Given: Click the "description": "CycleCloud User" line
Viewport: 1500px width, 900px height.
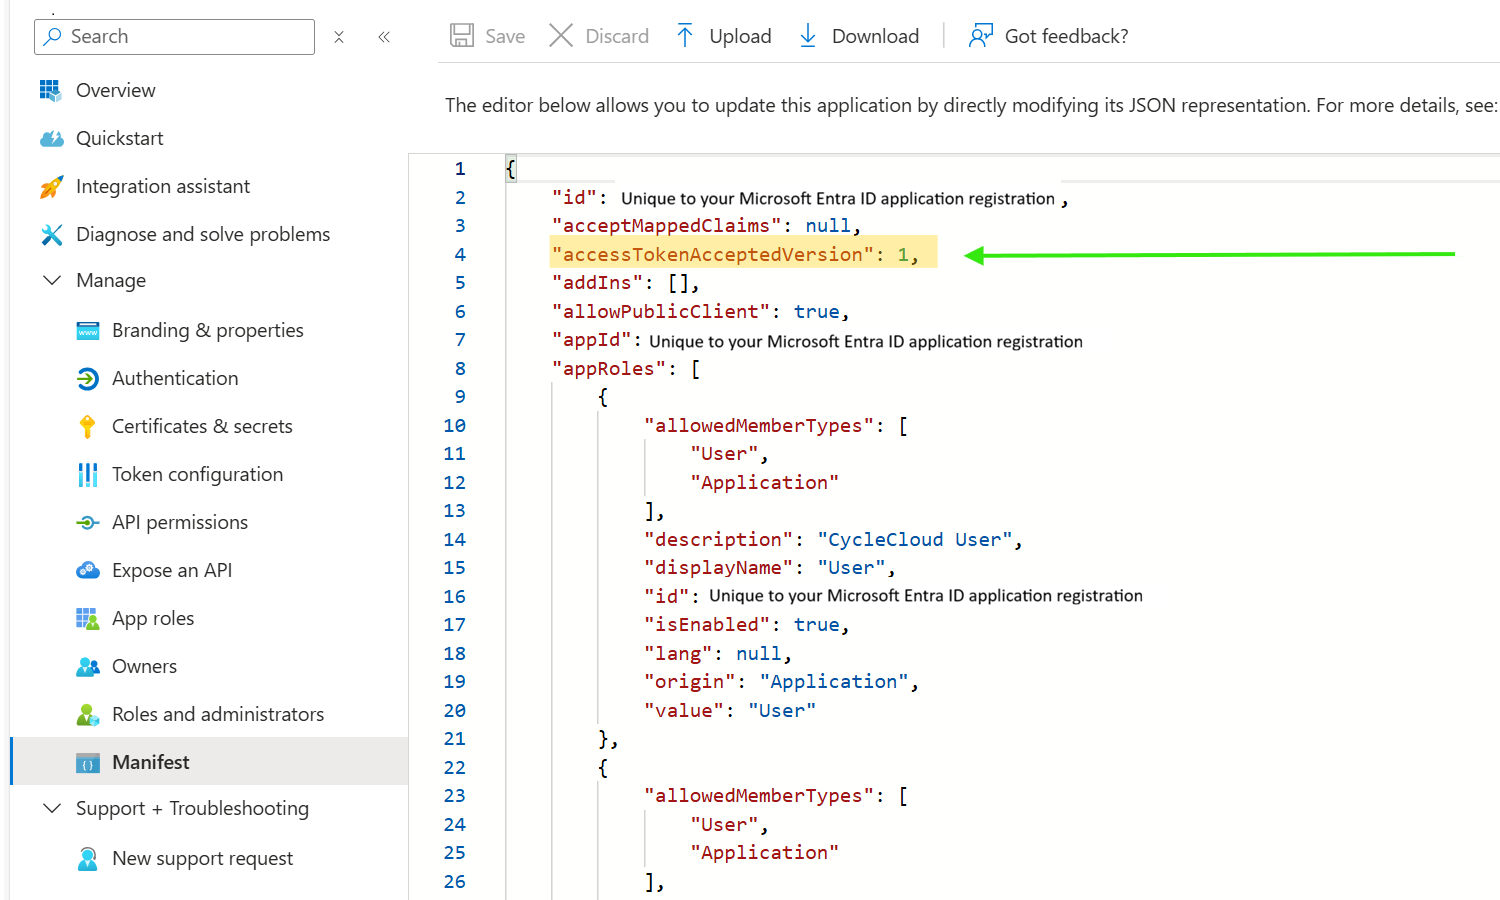Looking at the screenshot, I should (x=833, y=540).
